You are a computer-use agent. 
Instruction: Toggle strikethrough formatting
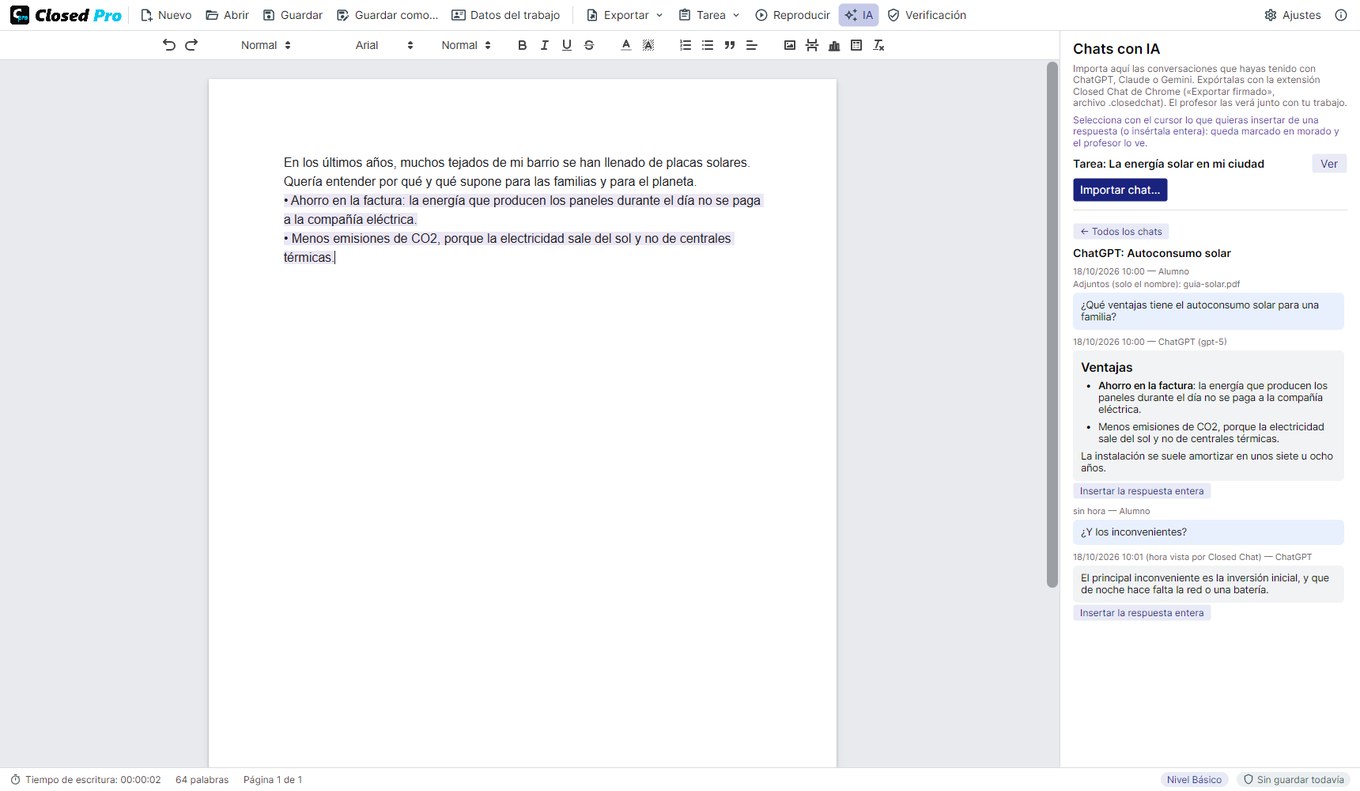tap(589, 45)
